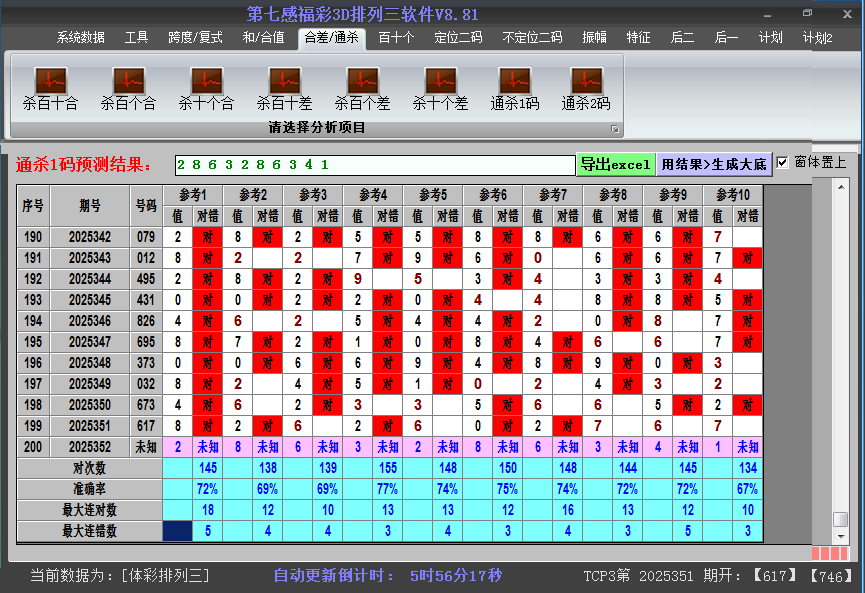This screenshot has width=865, height=593.
Task: Click the vertical scrollbar down arrow
Action: [x=841, y=537]
